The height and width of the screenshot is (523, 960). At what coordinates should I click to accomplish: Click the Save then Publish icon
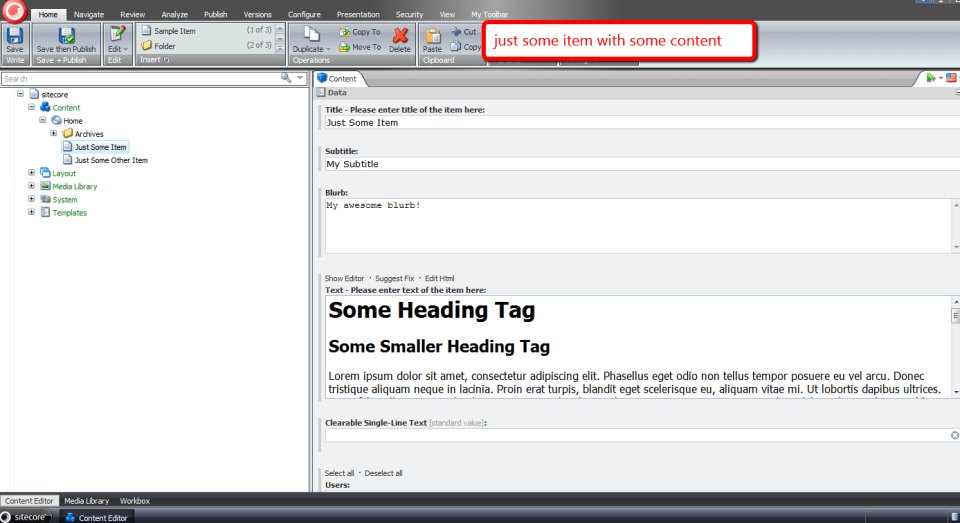pyautogui.click(x=66, y=35)
